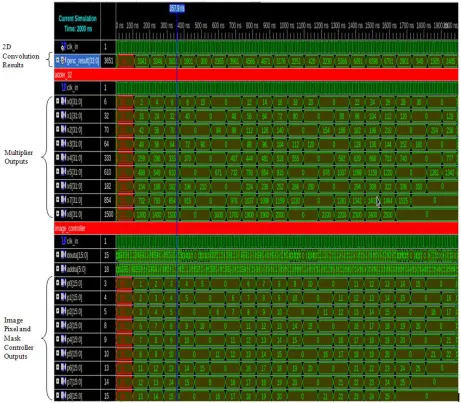Click the addra value cell showing 18

click(108, 270)
